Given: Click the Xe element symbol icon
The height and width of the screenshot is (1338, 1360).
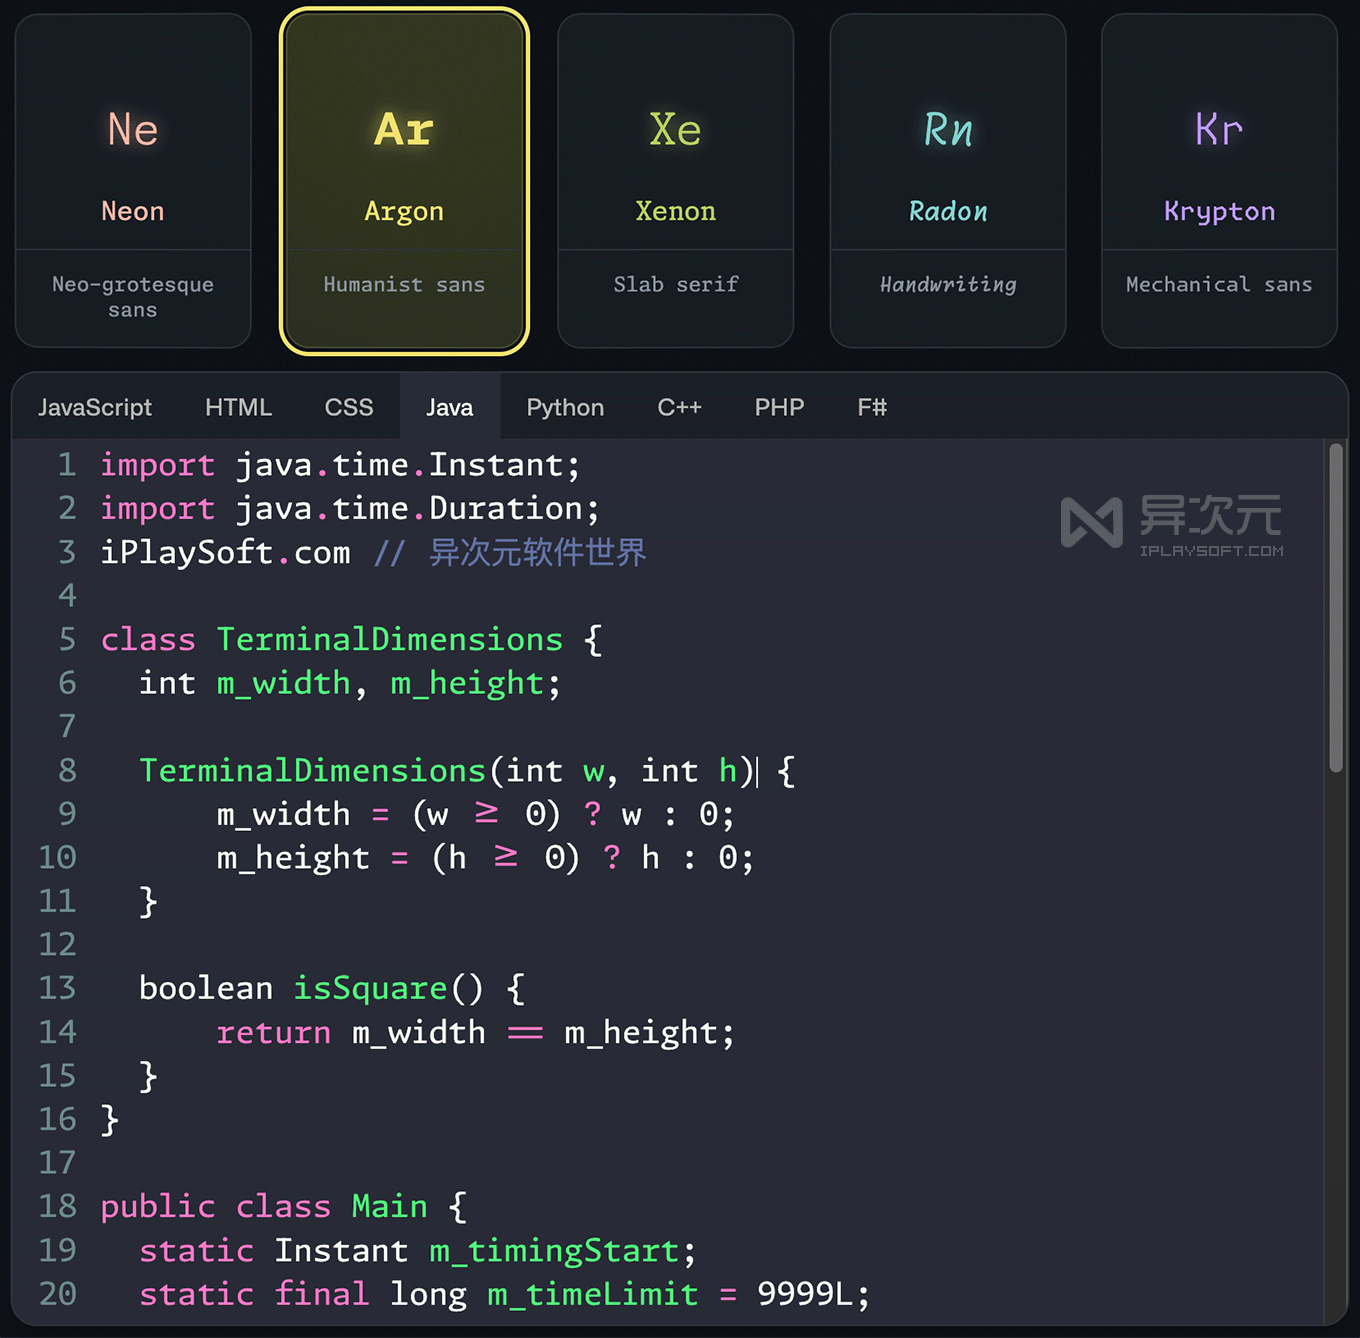Looking at the screenshot, I should point(675,129).
